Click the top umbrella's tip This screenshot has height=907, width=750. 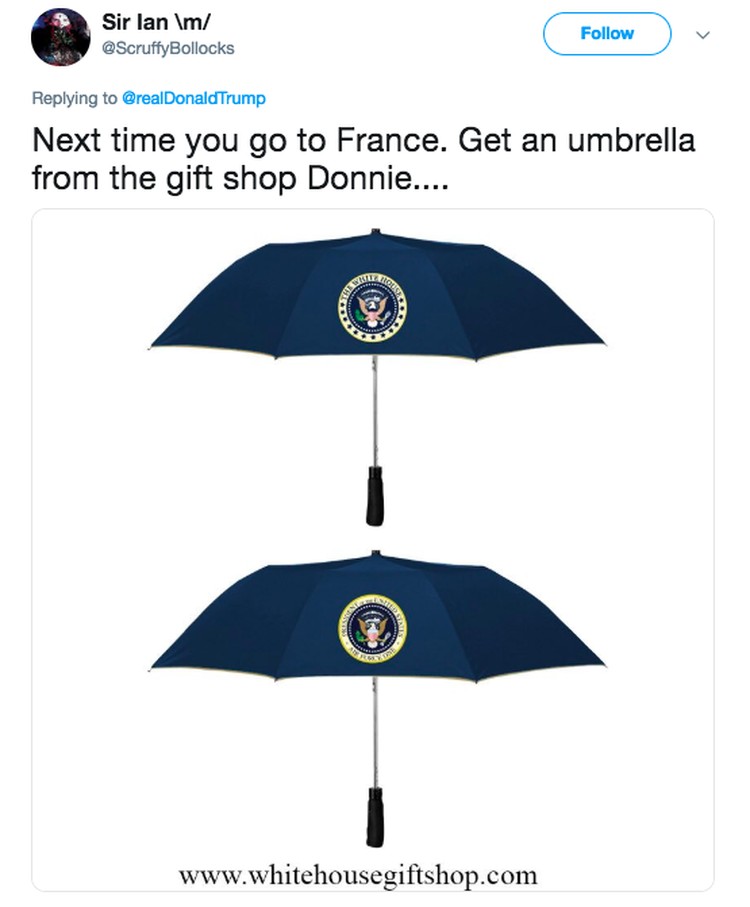375,231
